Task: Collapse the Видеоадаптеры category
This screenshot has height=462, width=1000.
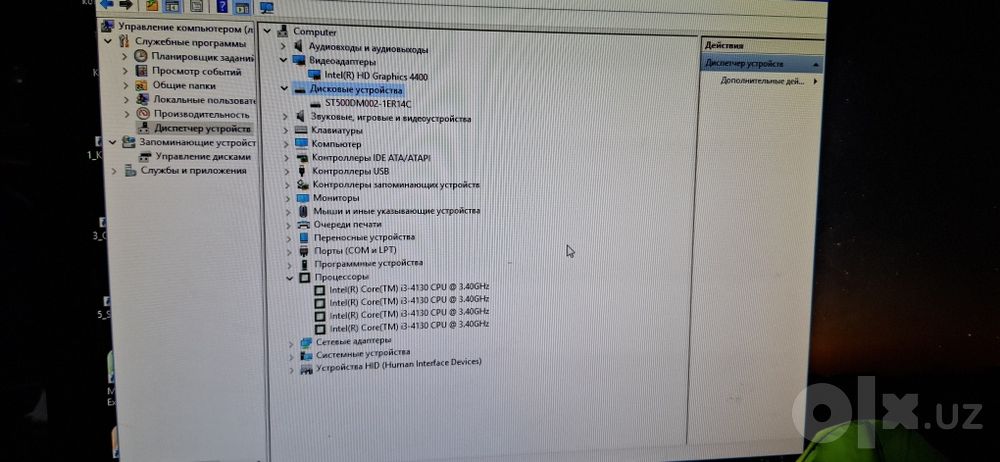Action: click(283, 60)
